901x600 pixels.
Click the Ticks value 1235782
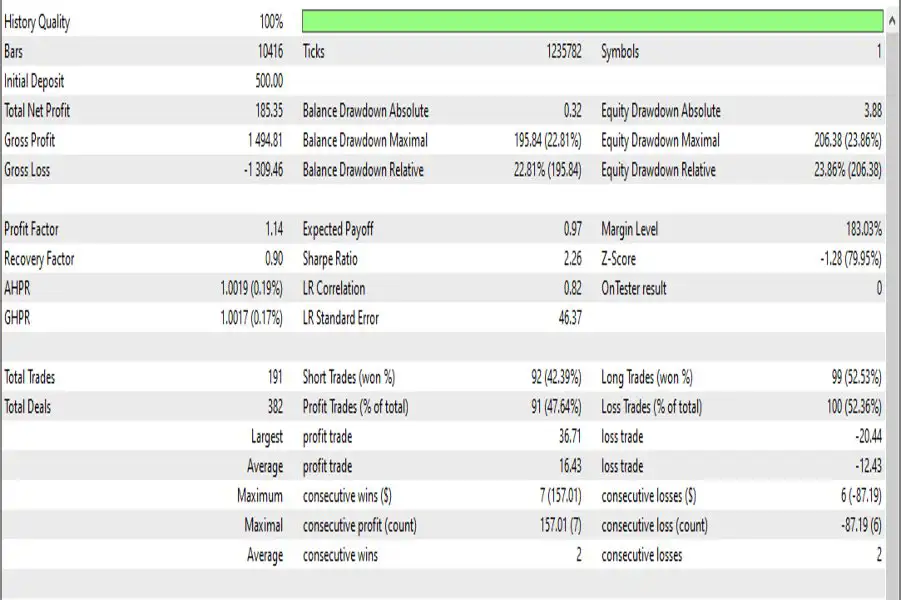[559, 52]
